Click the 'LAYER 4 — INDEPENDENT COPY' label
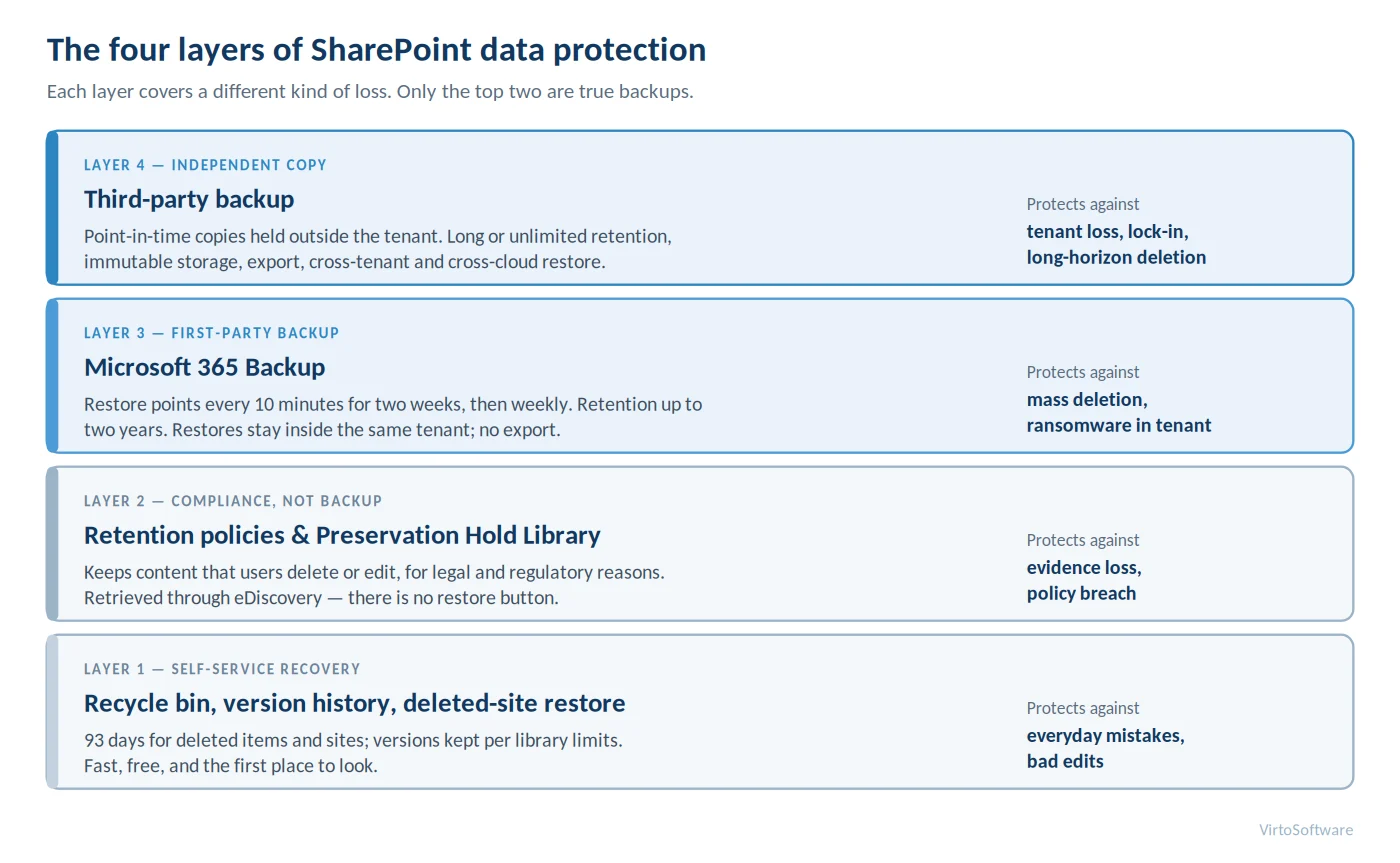 click(x=205, y=165)
